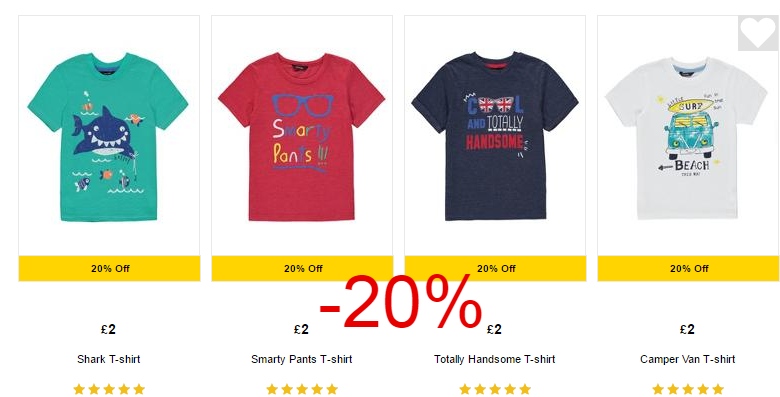The image size is (780, 397).
Task: Click the Smarty Pants T-shirt product name
Action: tap(301, 359)
